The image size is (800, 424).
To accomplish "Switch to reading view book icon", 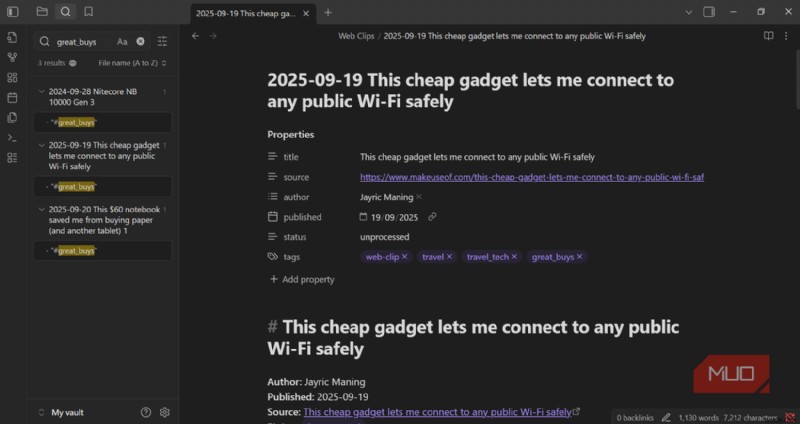I will pos(768,36).
